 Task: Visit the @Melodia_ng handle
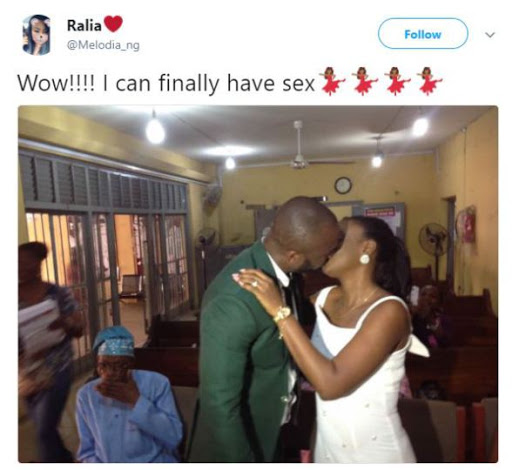[103, 45]
